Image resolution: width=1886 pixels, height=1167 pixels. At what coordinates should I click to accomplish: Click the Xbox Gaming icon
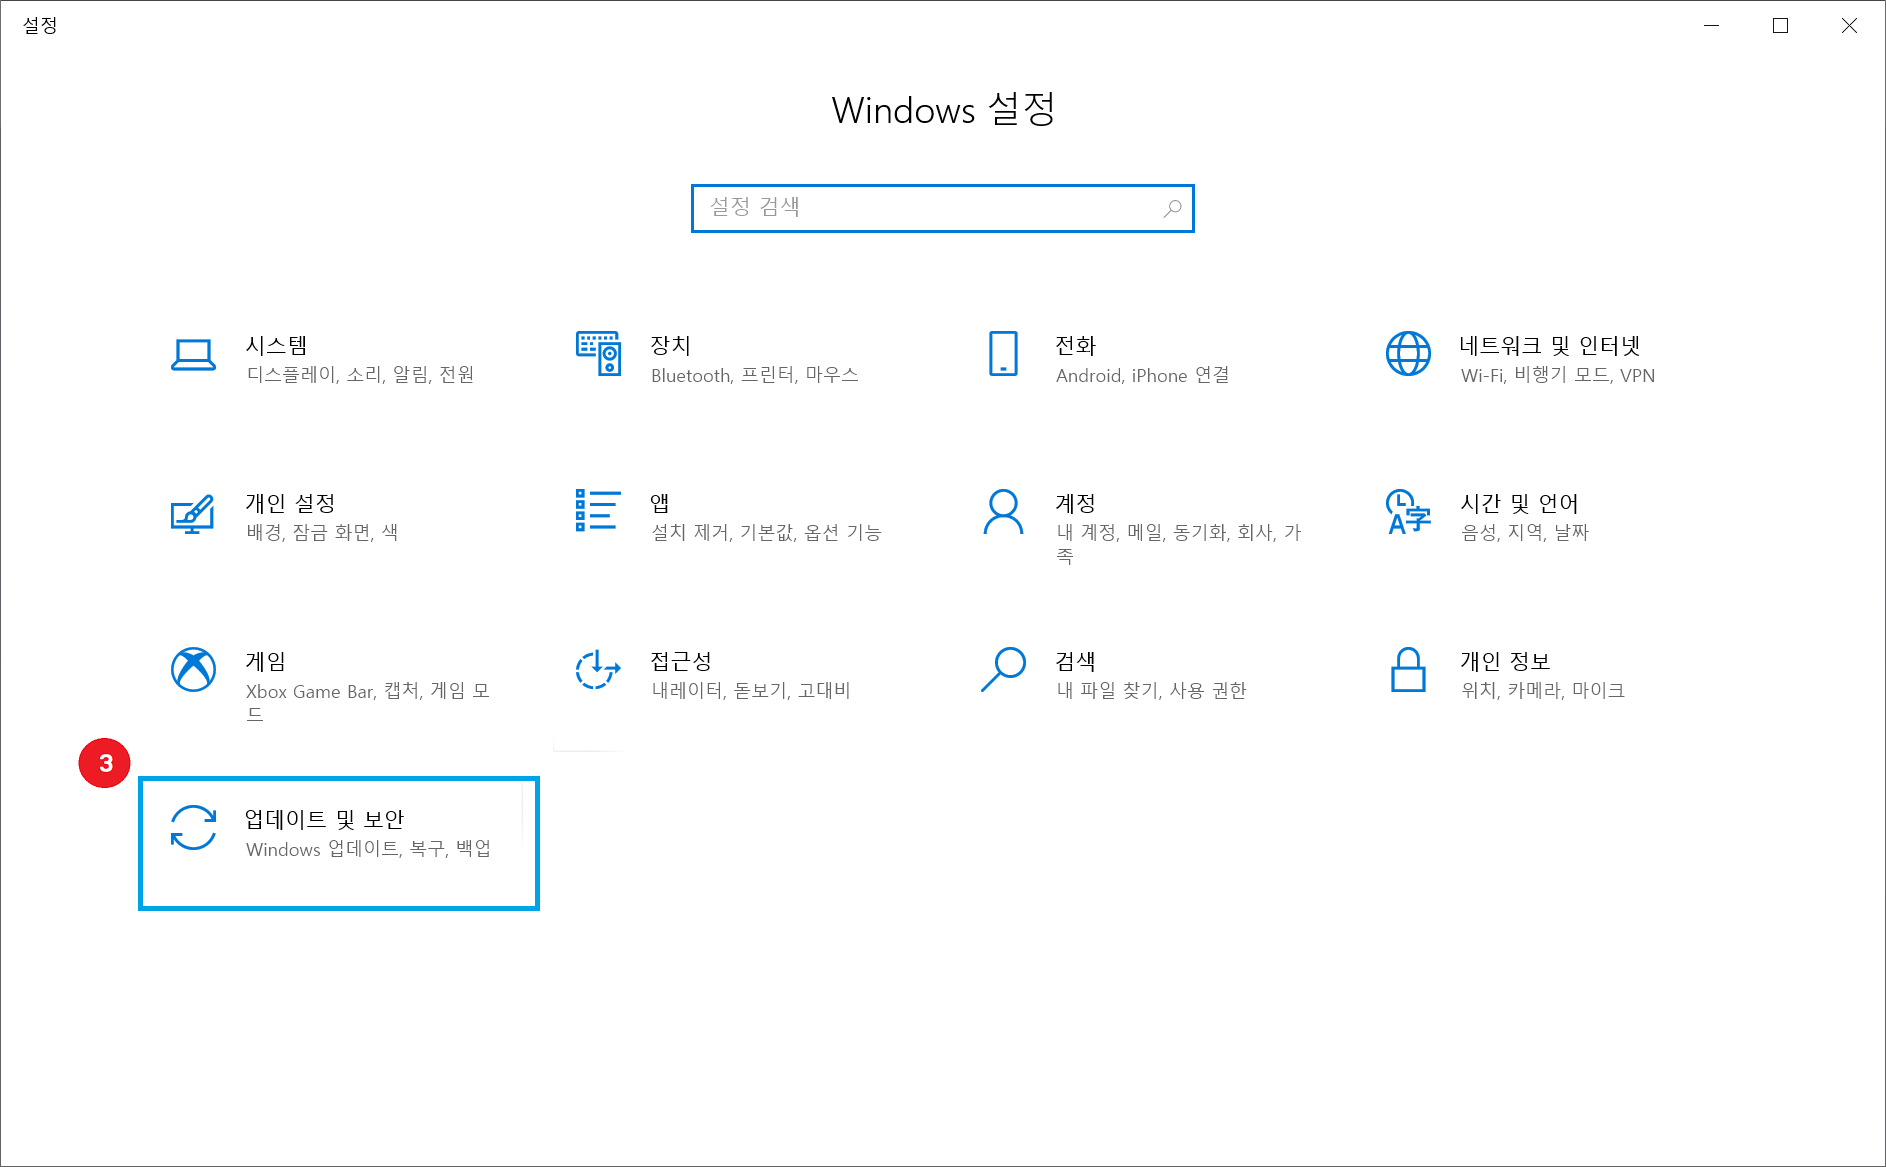tap(193, 669)
